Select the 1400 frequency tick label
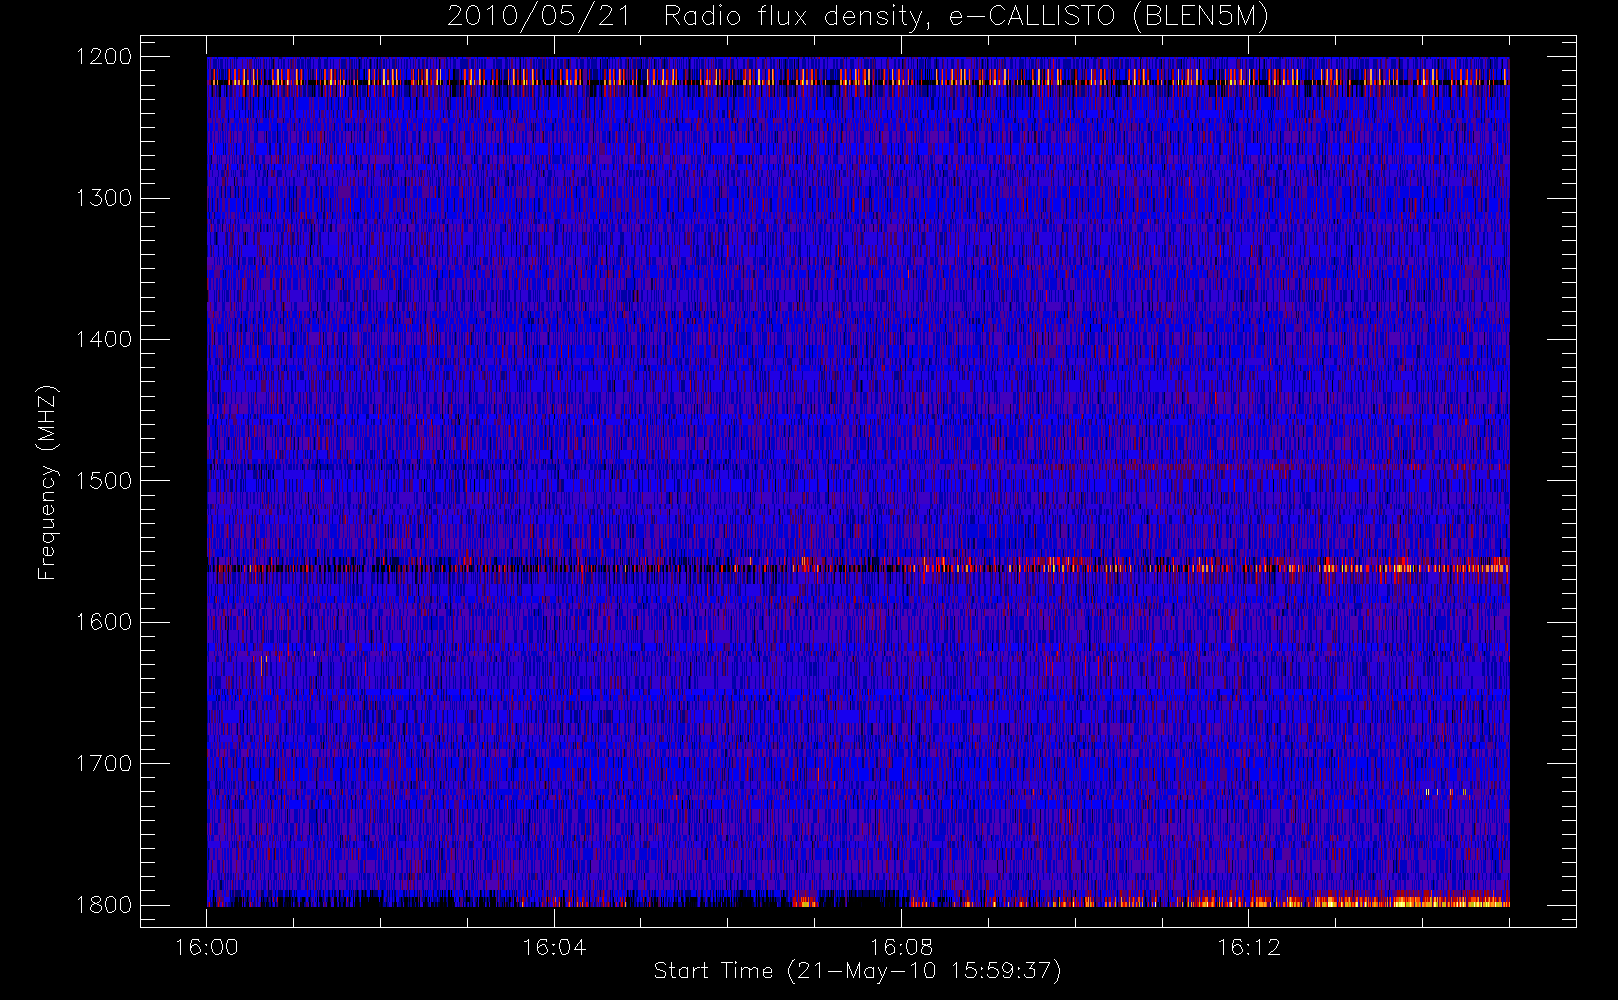Screen dimensions: 1618x1000 [104, 339]
